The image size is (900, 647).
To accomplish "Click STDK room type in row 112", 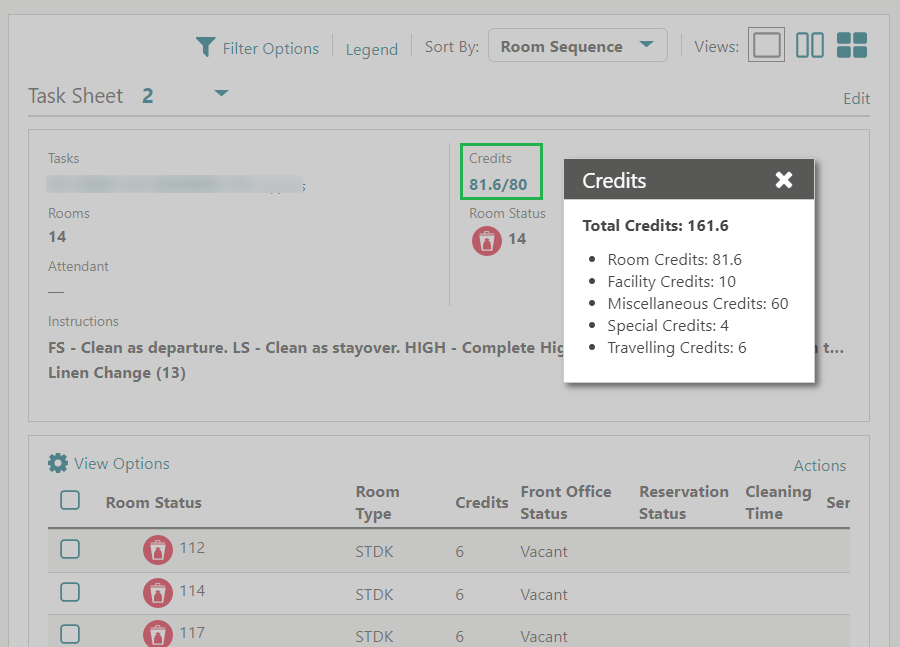I will point(374,552).
